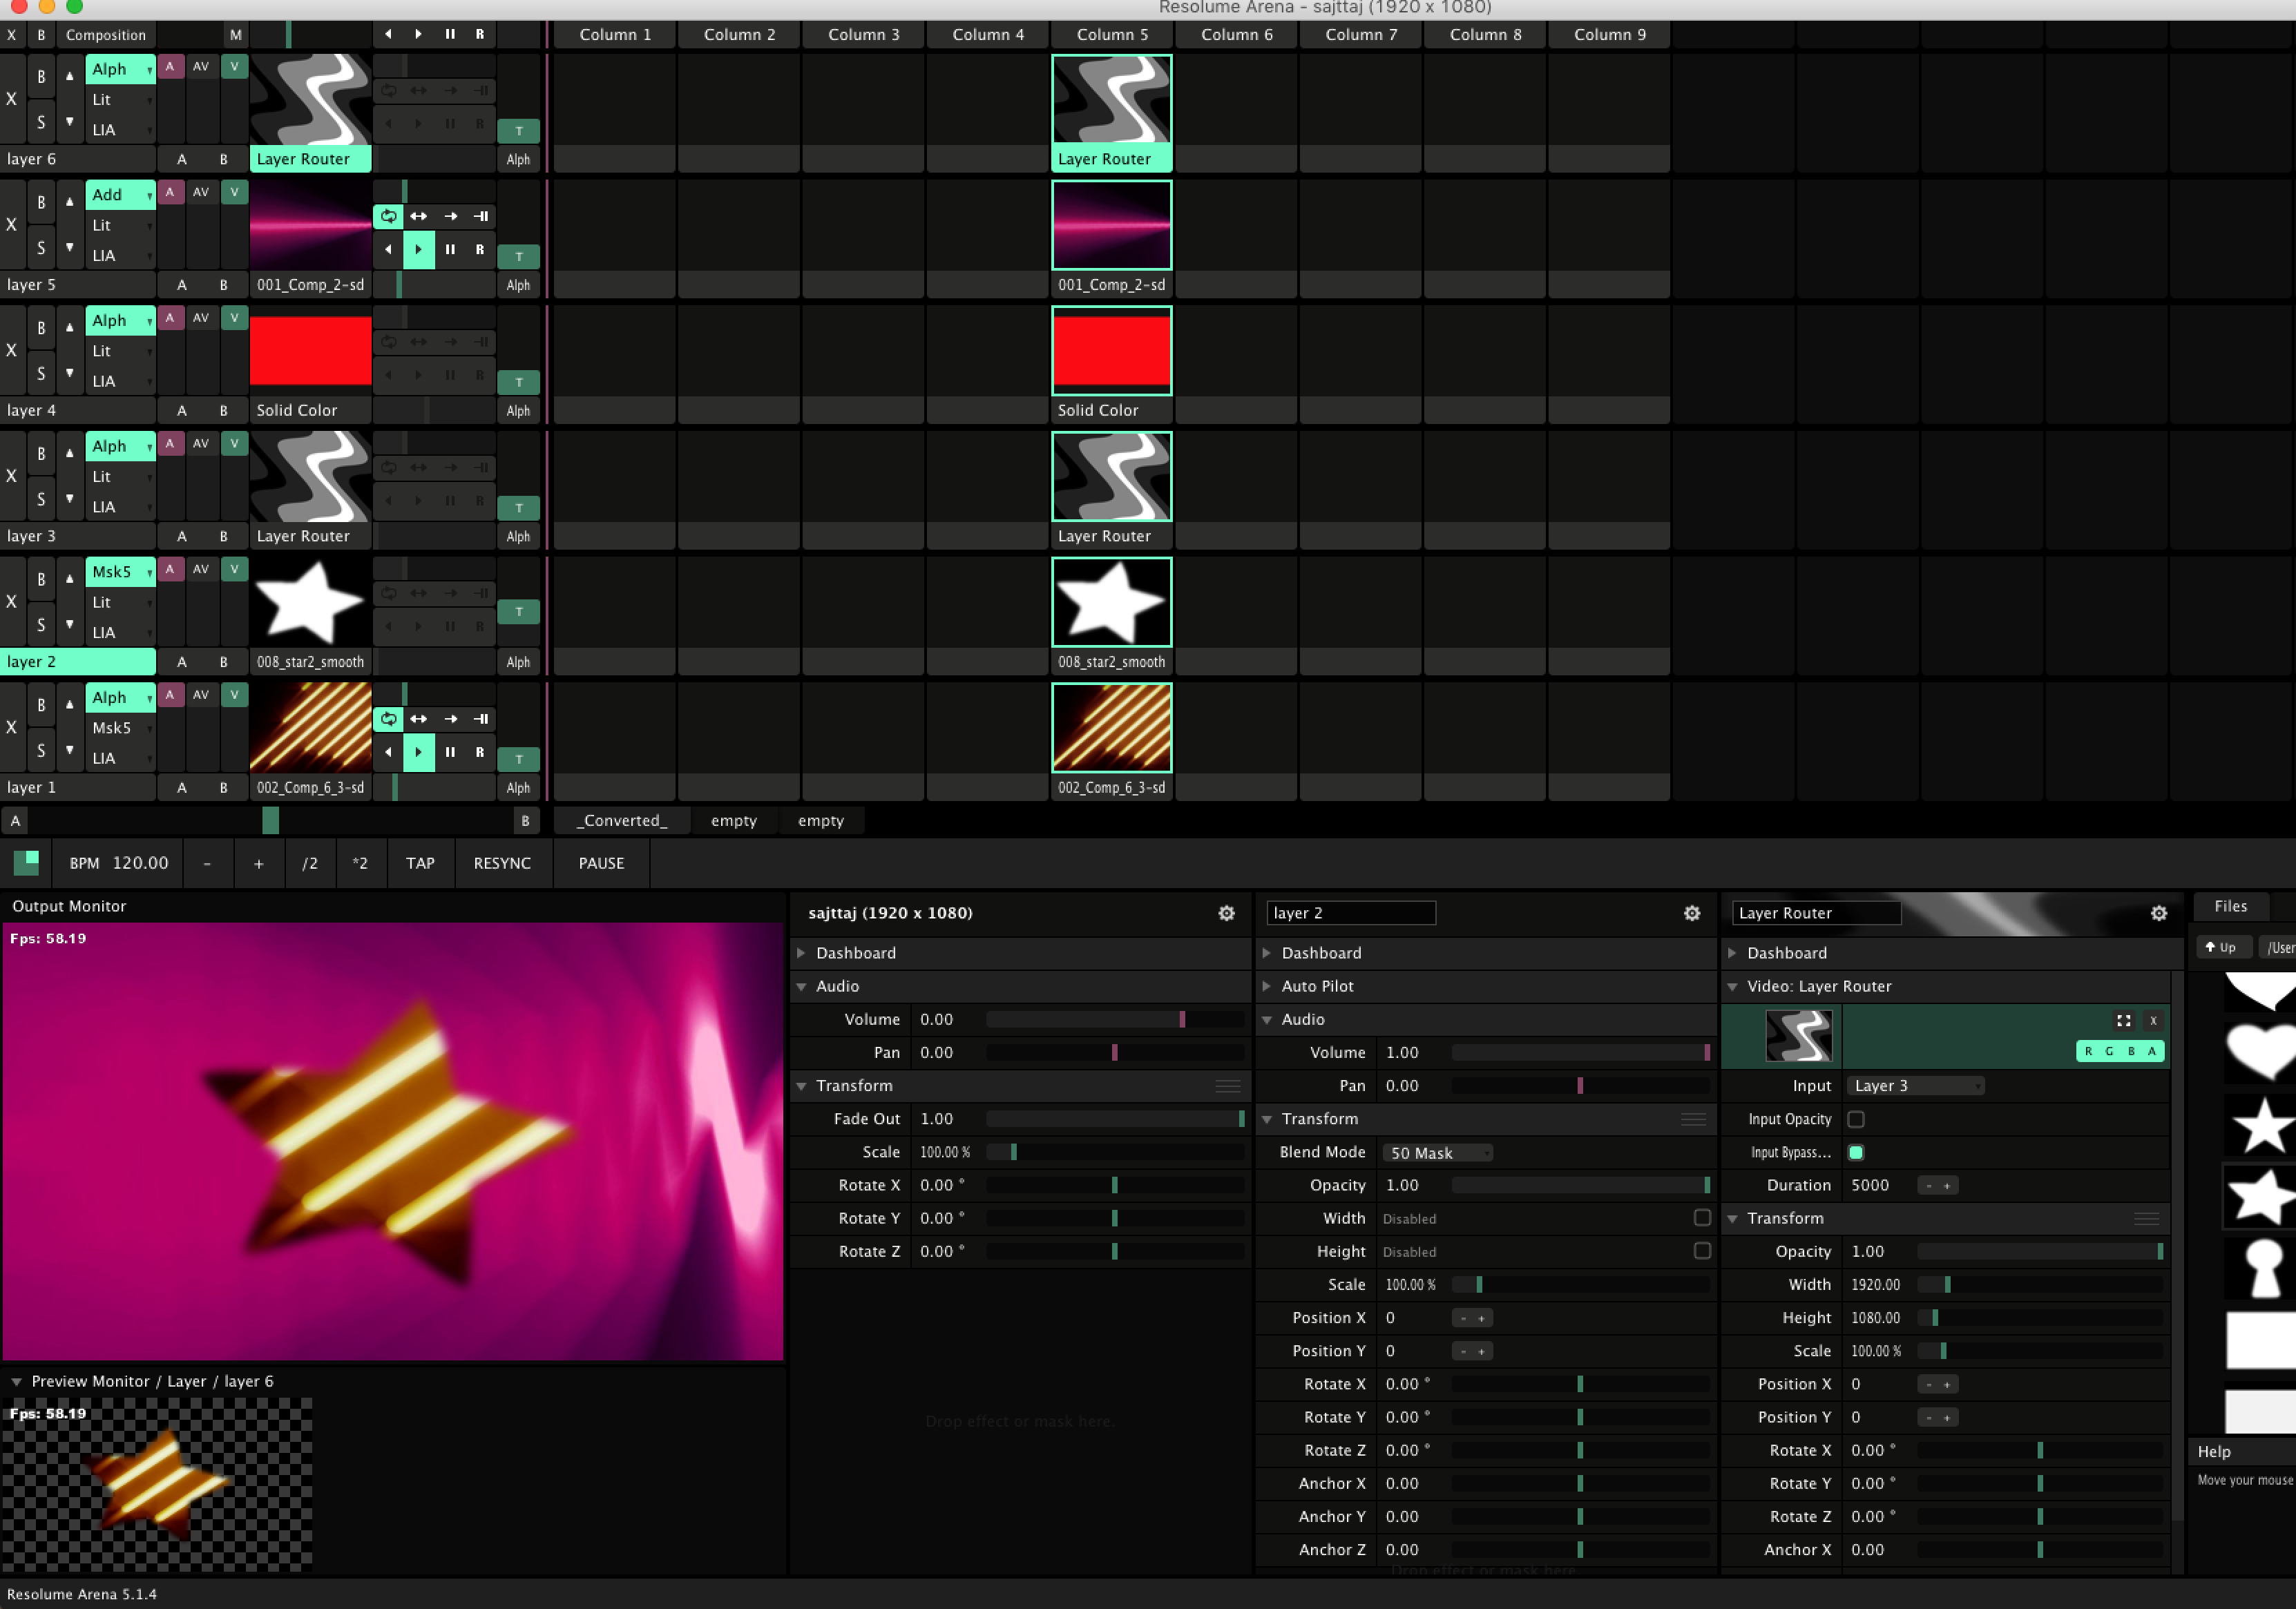Image resolution: width=2296 pixels, height=1609 pixels.
Task: Switch to the _Converted_ deck tab
Action: click(x=621, y=820)
